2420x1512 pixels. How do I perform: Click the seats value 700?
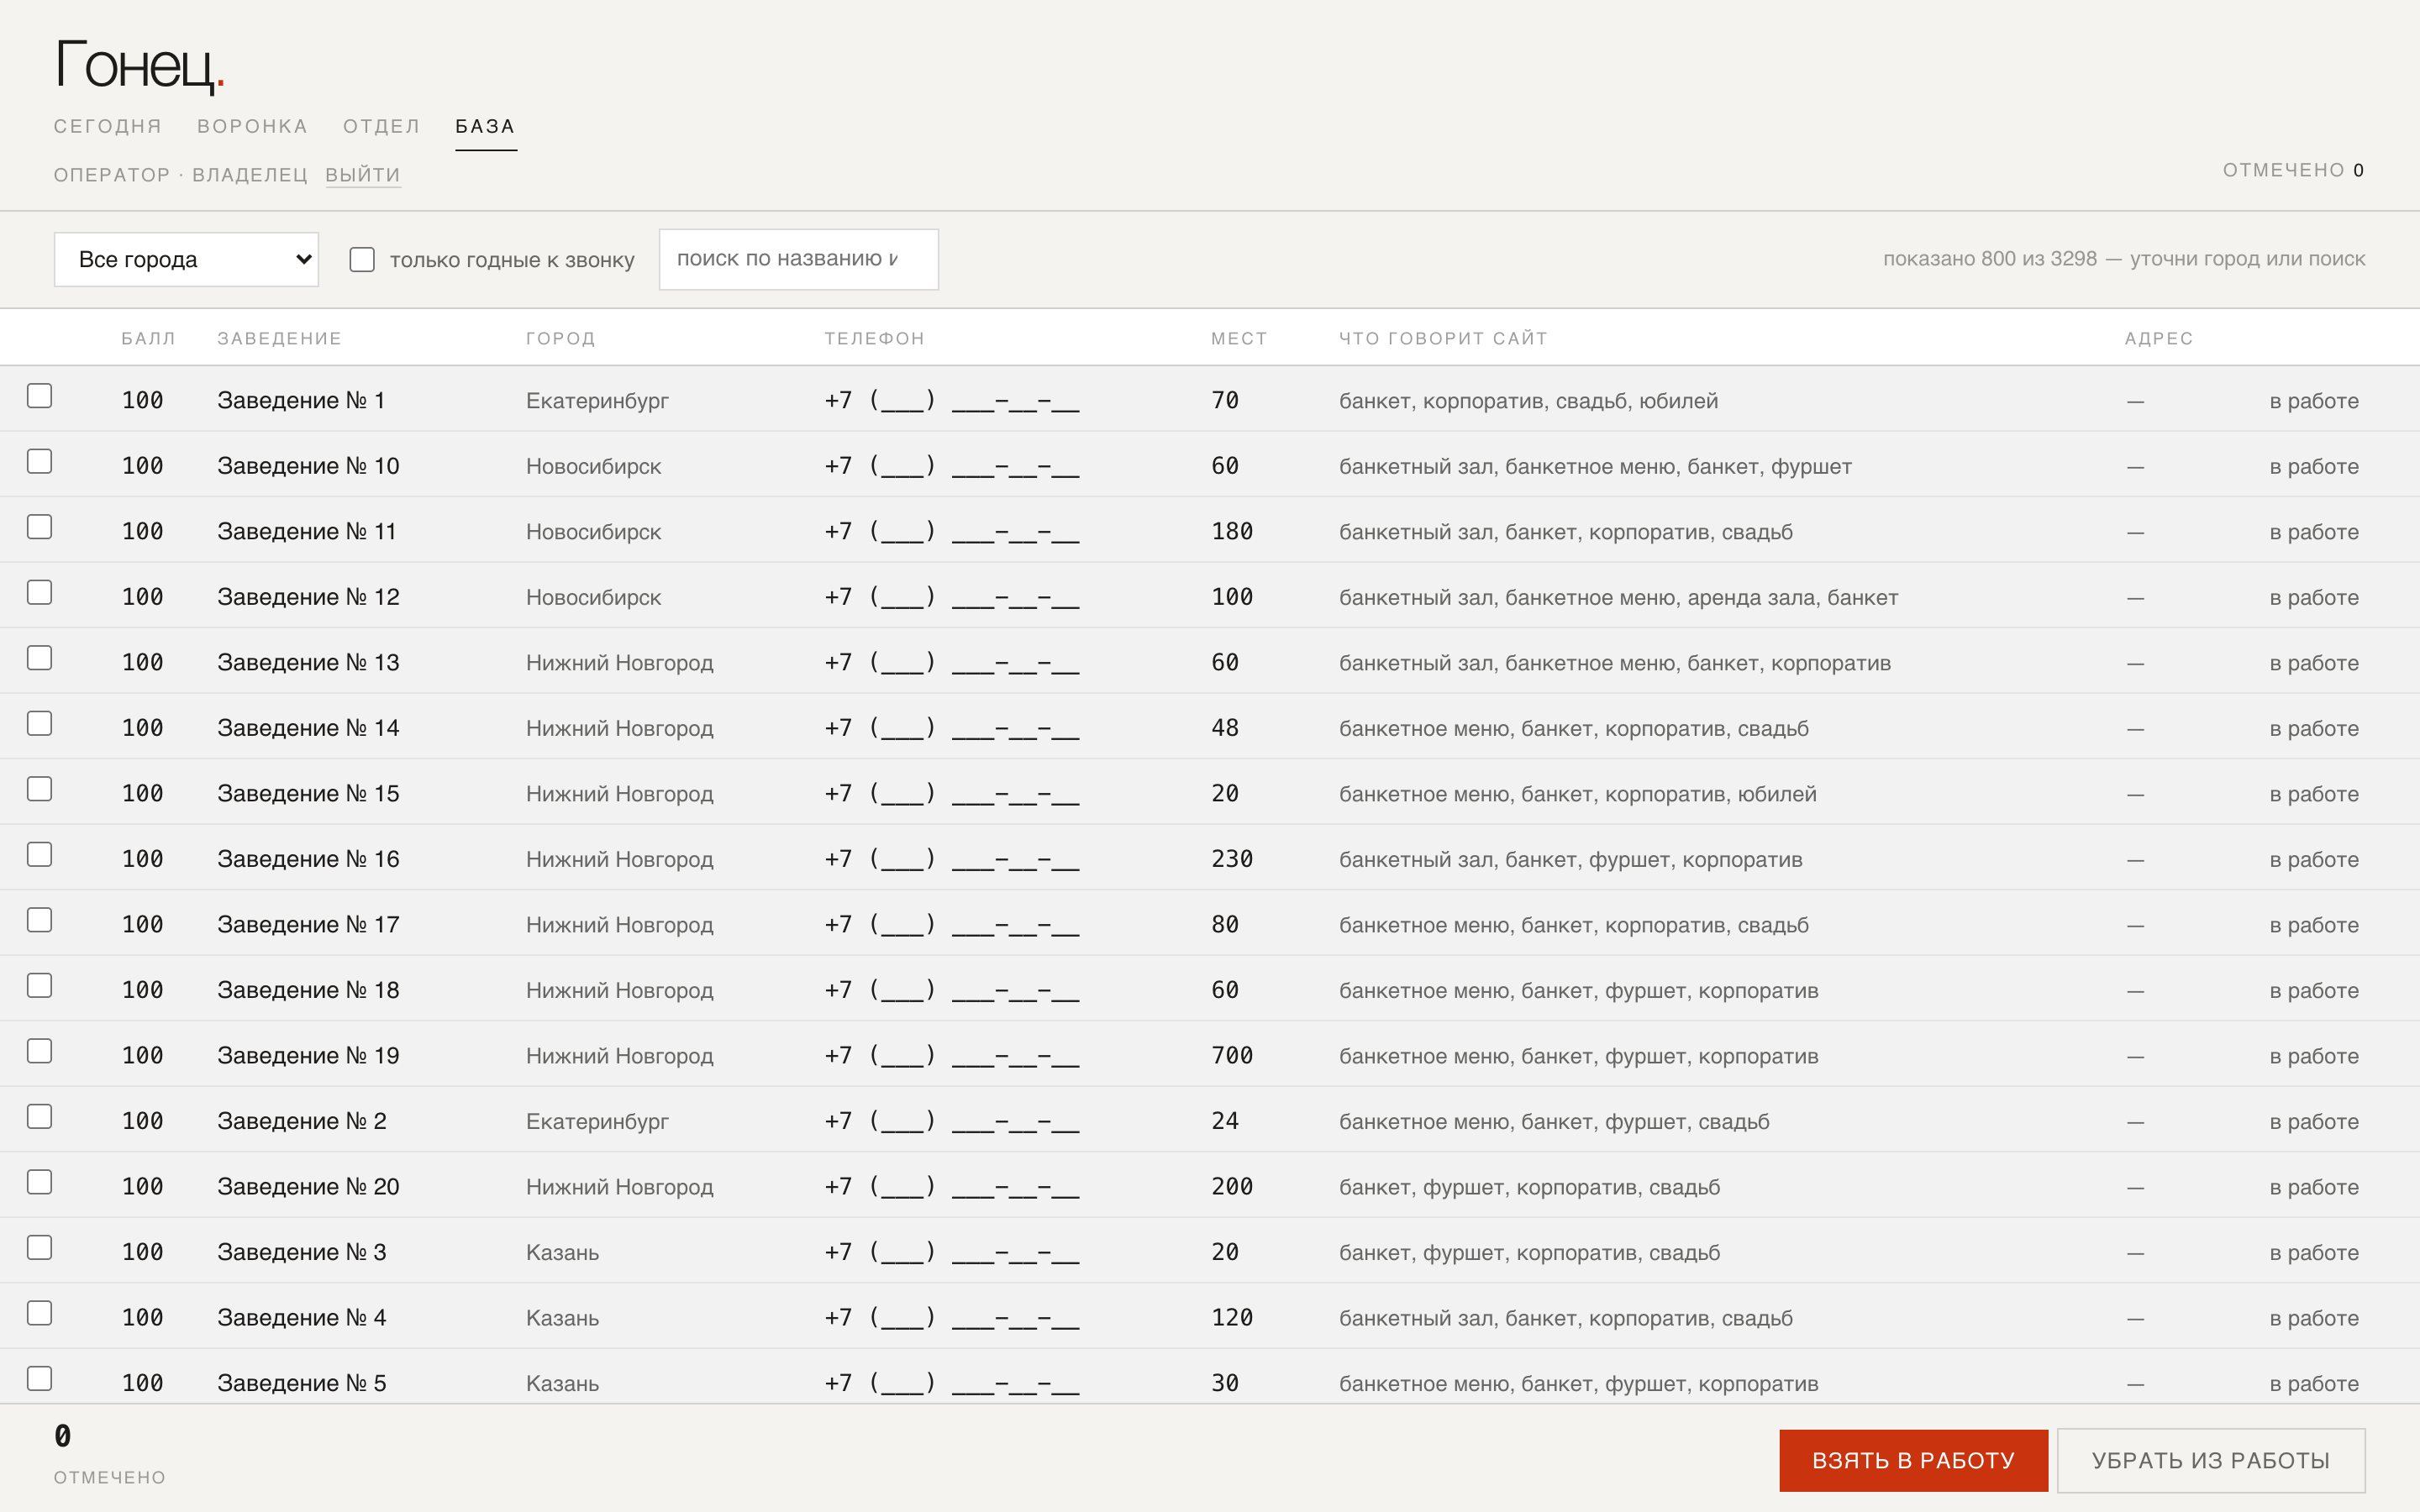[1232, 1056]
